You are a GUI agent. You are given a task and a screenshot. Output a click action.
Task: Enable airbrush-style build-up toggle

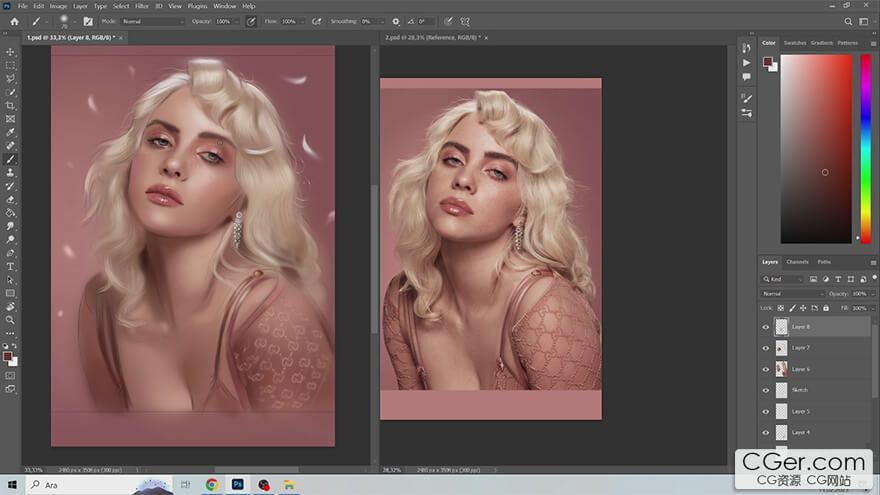pos(317,21)
